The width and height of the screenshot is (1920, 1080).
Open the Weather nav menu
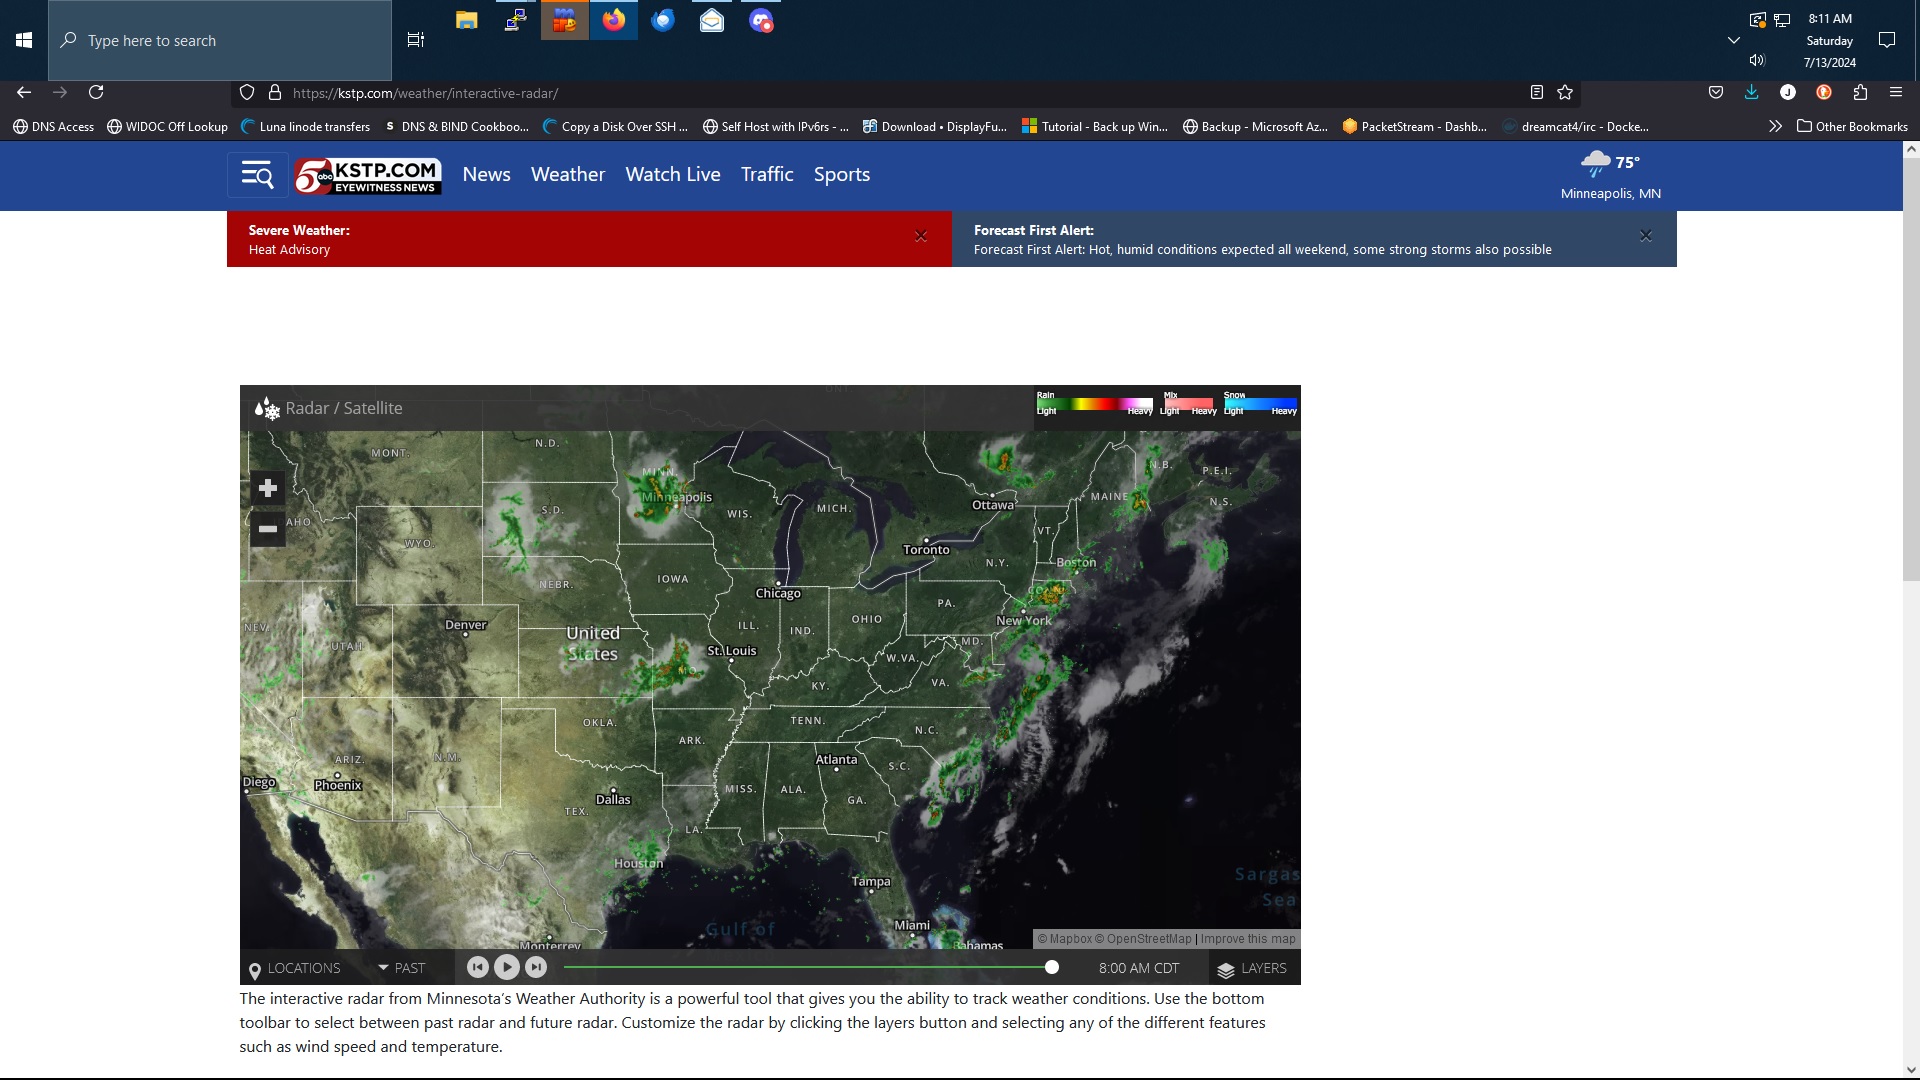pos(568,175)
